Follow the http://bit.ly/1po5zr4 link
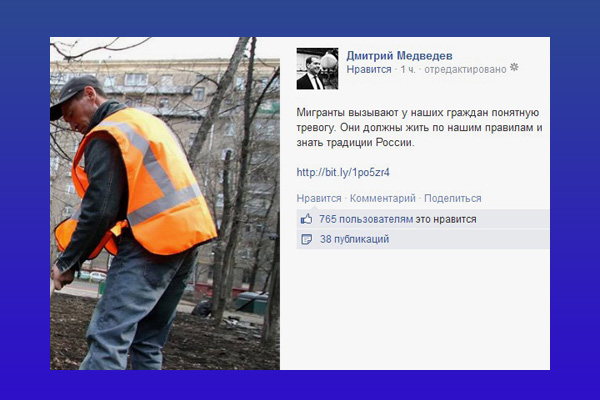The height and width of the screenshot is (400, 600). coord(343,172)
